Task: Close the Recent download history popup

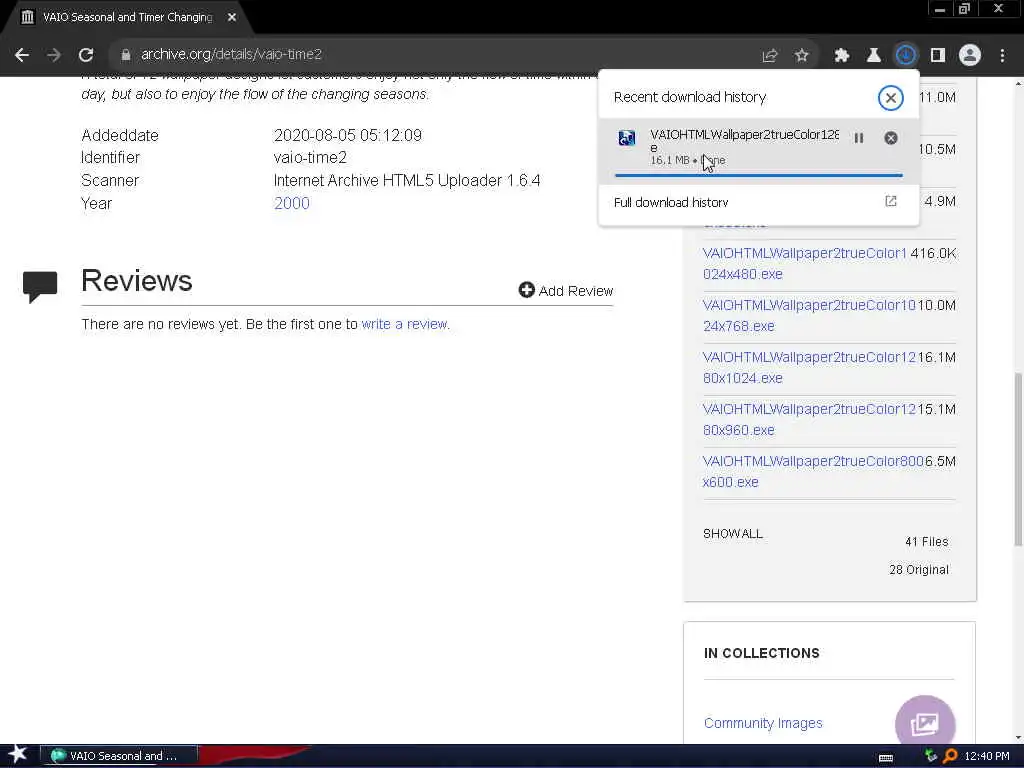Action: [x=890, y=98]
